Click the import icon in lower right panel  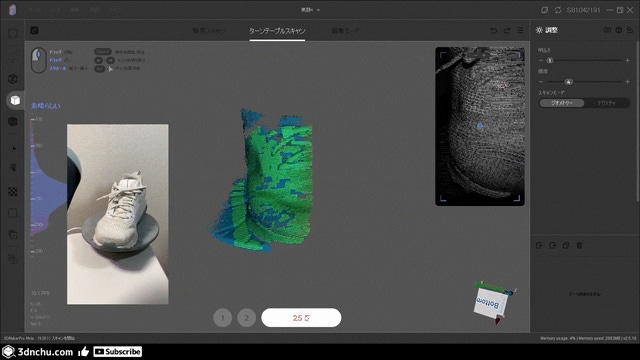(x=539, y=245)
